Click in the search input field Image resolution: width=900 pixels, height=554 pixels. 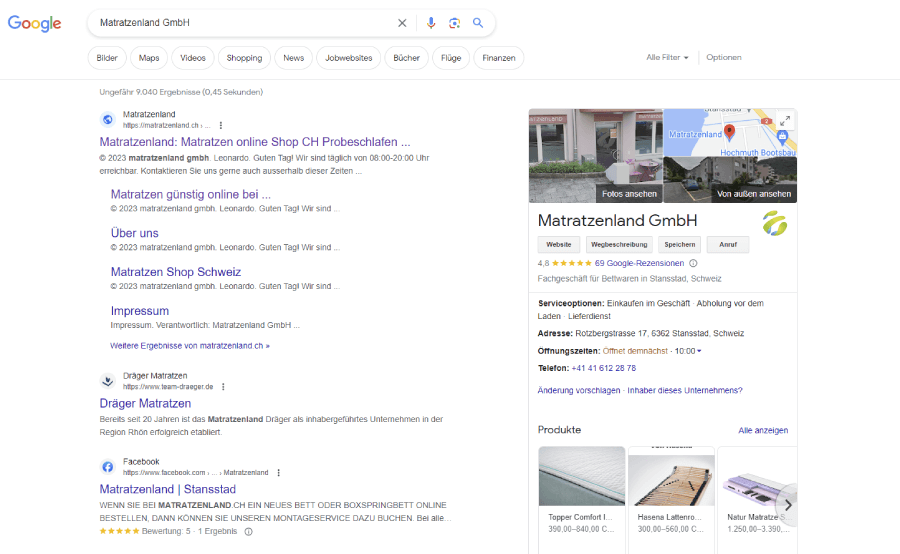(244, 23)
